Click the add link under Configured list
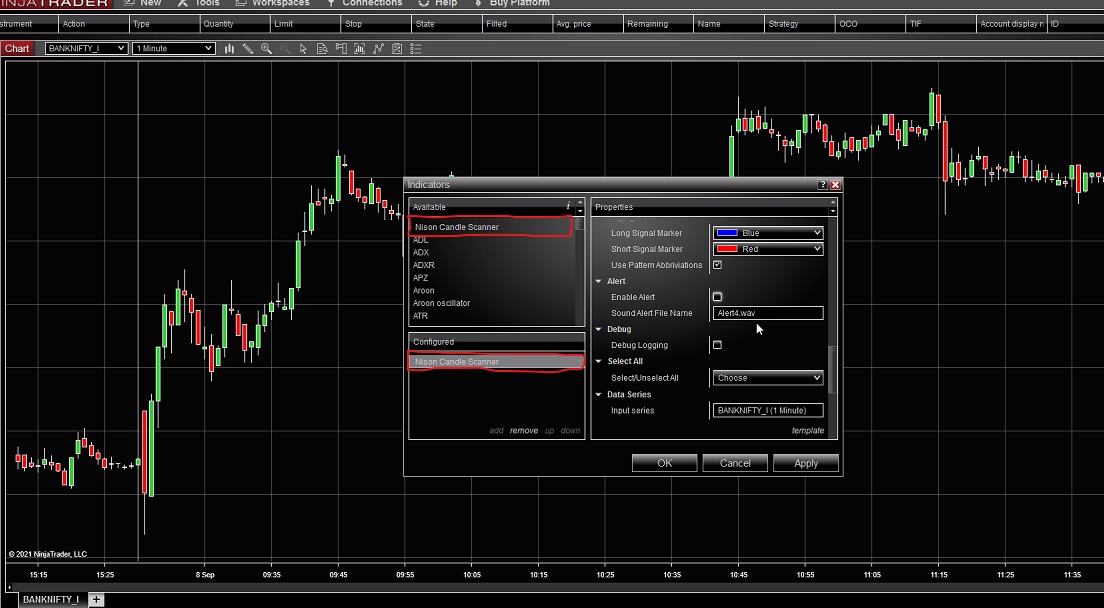Screen dimensions: 1104x608 [496, 431]
